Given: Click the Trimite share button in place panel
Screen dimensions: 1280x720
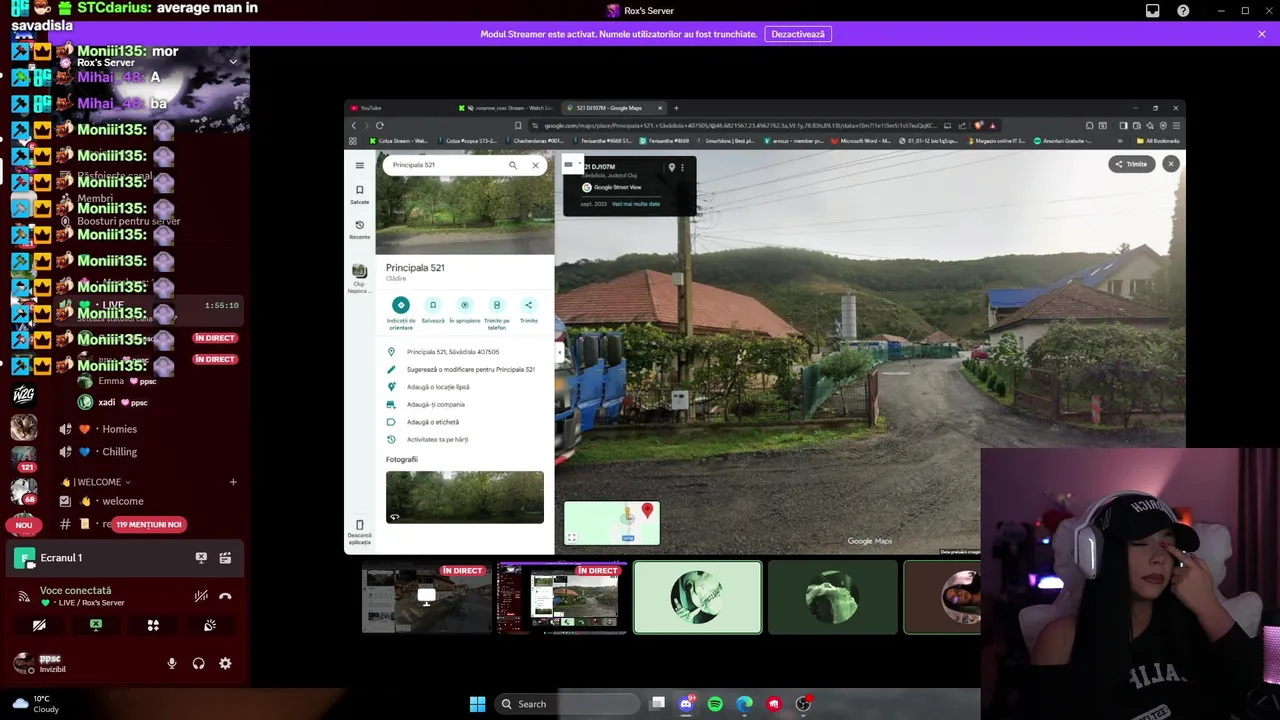Looking at the screenshot, I should (529, 311).
